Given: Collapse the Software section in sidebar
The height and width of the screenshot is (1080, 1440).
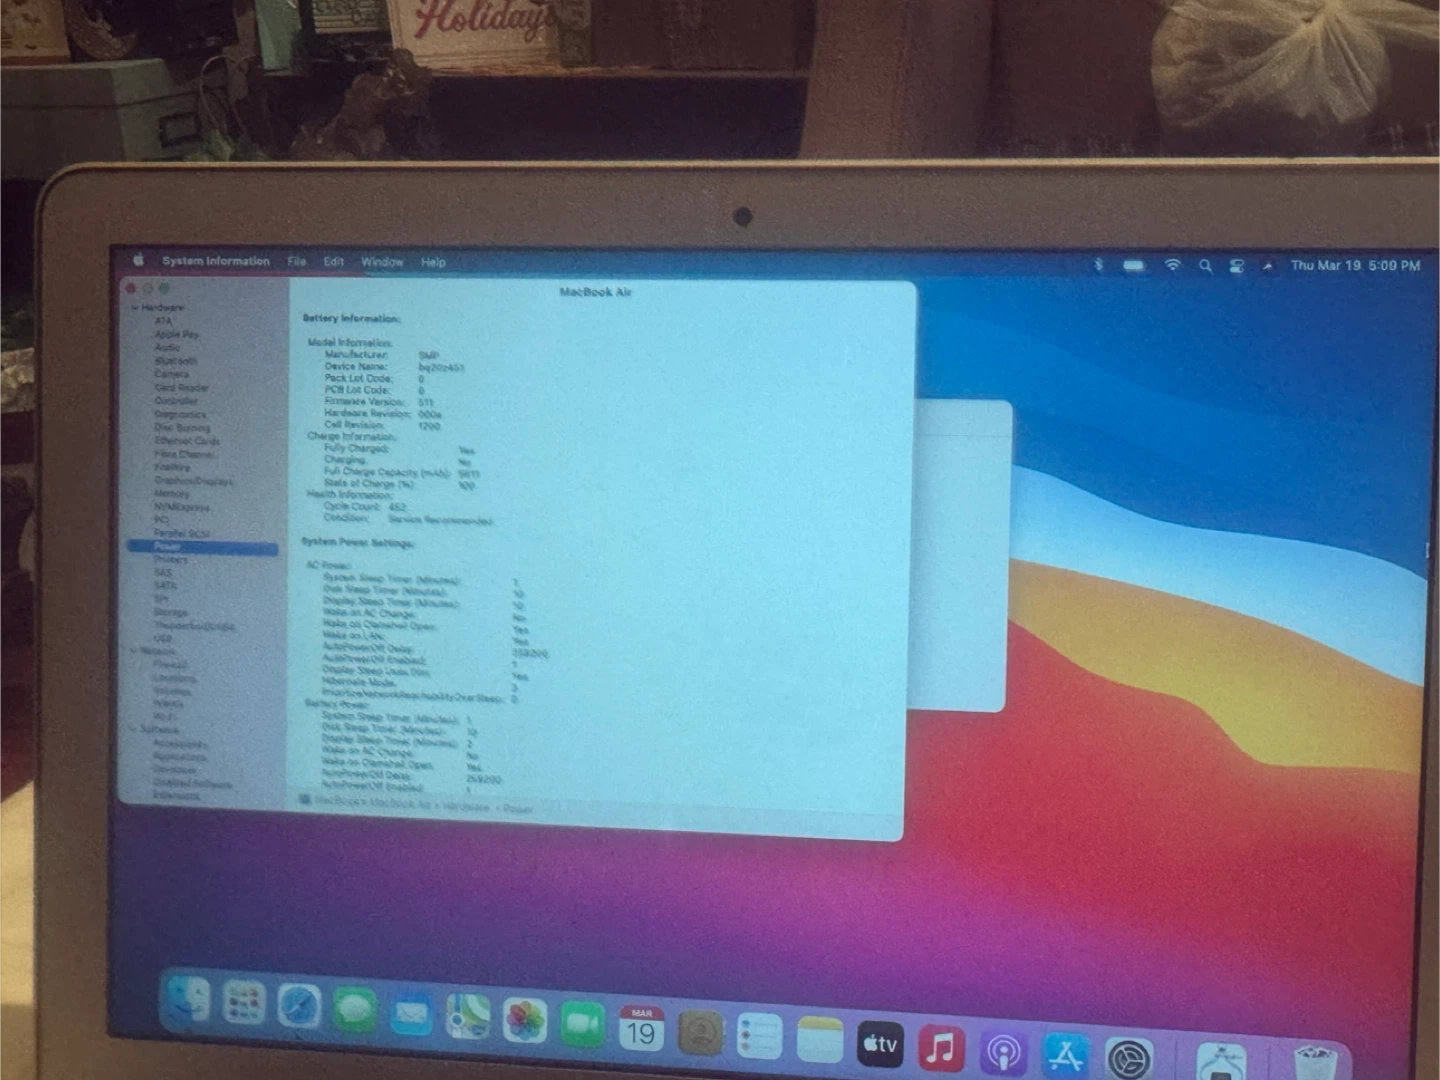Looking at the screenshot, I should point(135,730).
